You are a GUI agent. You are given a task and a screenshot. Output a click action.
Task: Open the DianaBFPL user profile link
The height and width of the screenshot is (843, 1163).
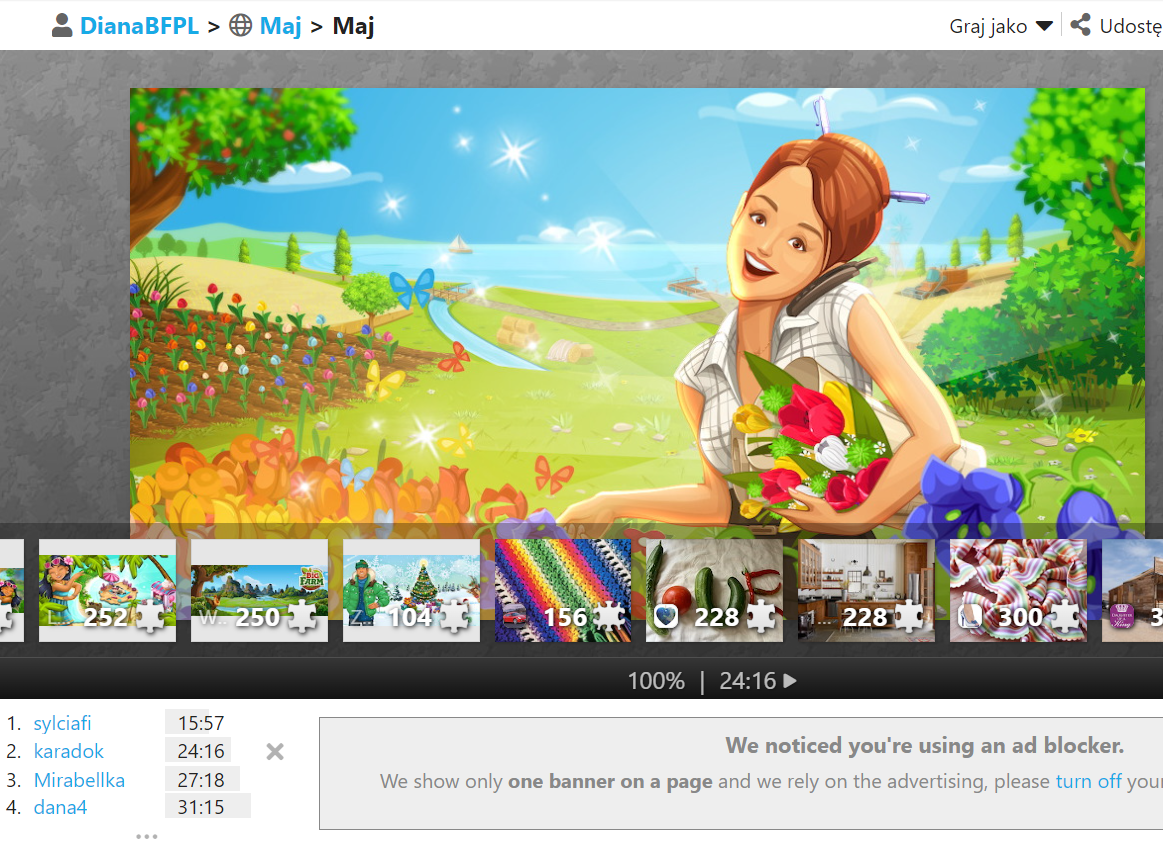[139, 26]
